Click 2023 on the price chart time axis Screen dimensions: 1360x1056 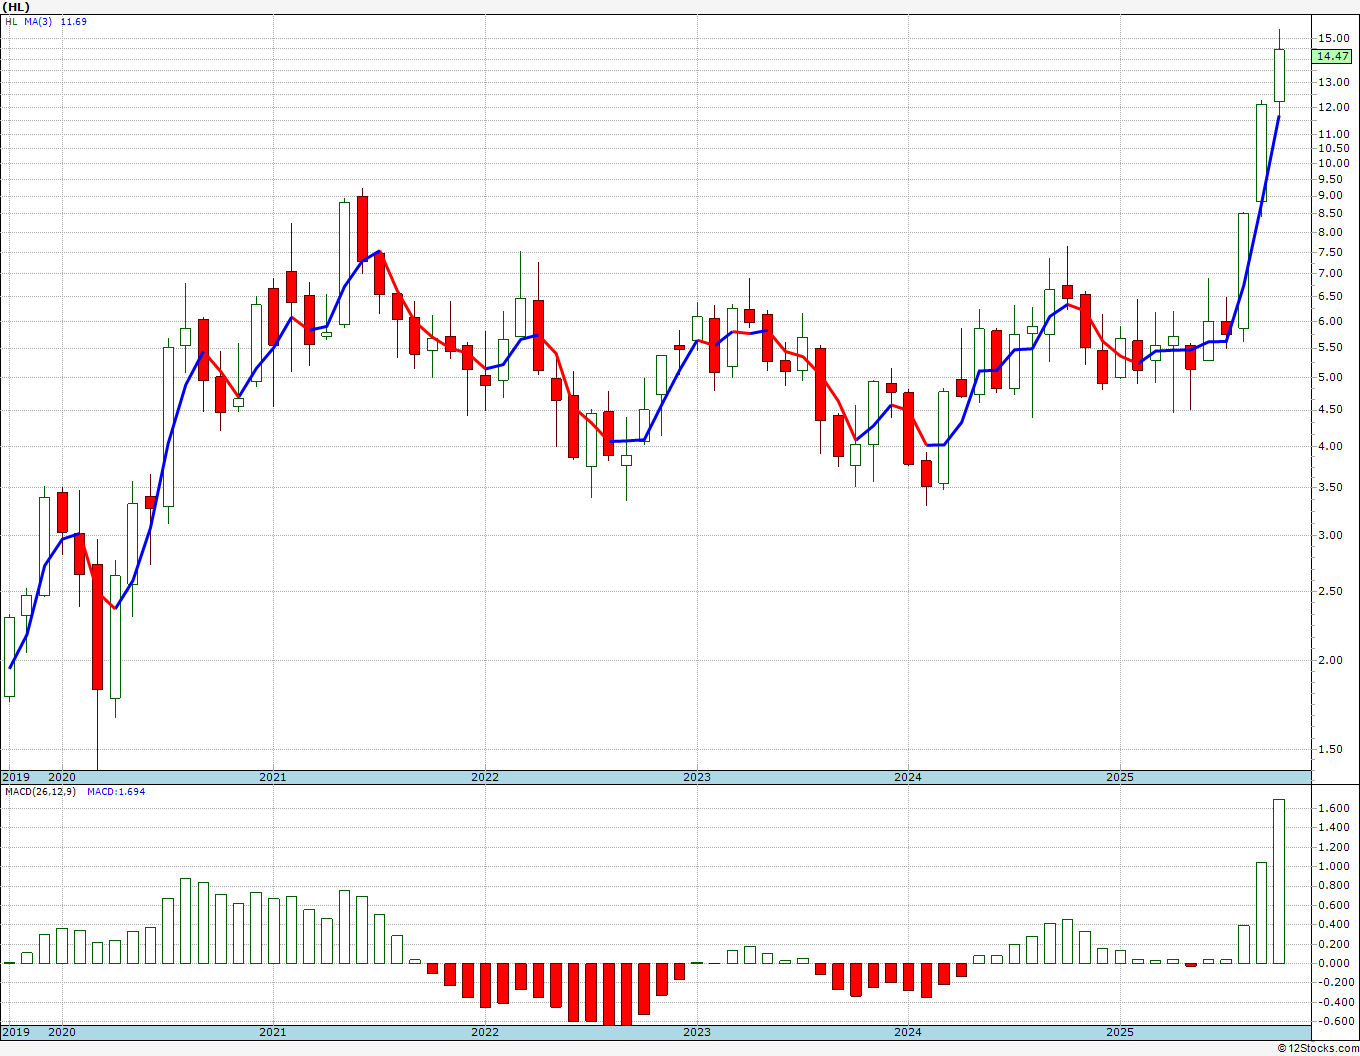(x=697, y=777)
